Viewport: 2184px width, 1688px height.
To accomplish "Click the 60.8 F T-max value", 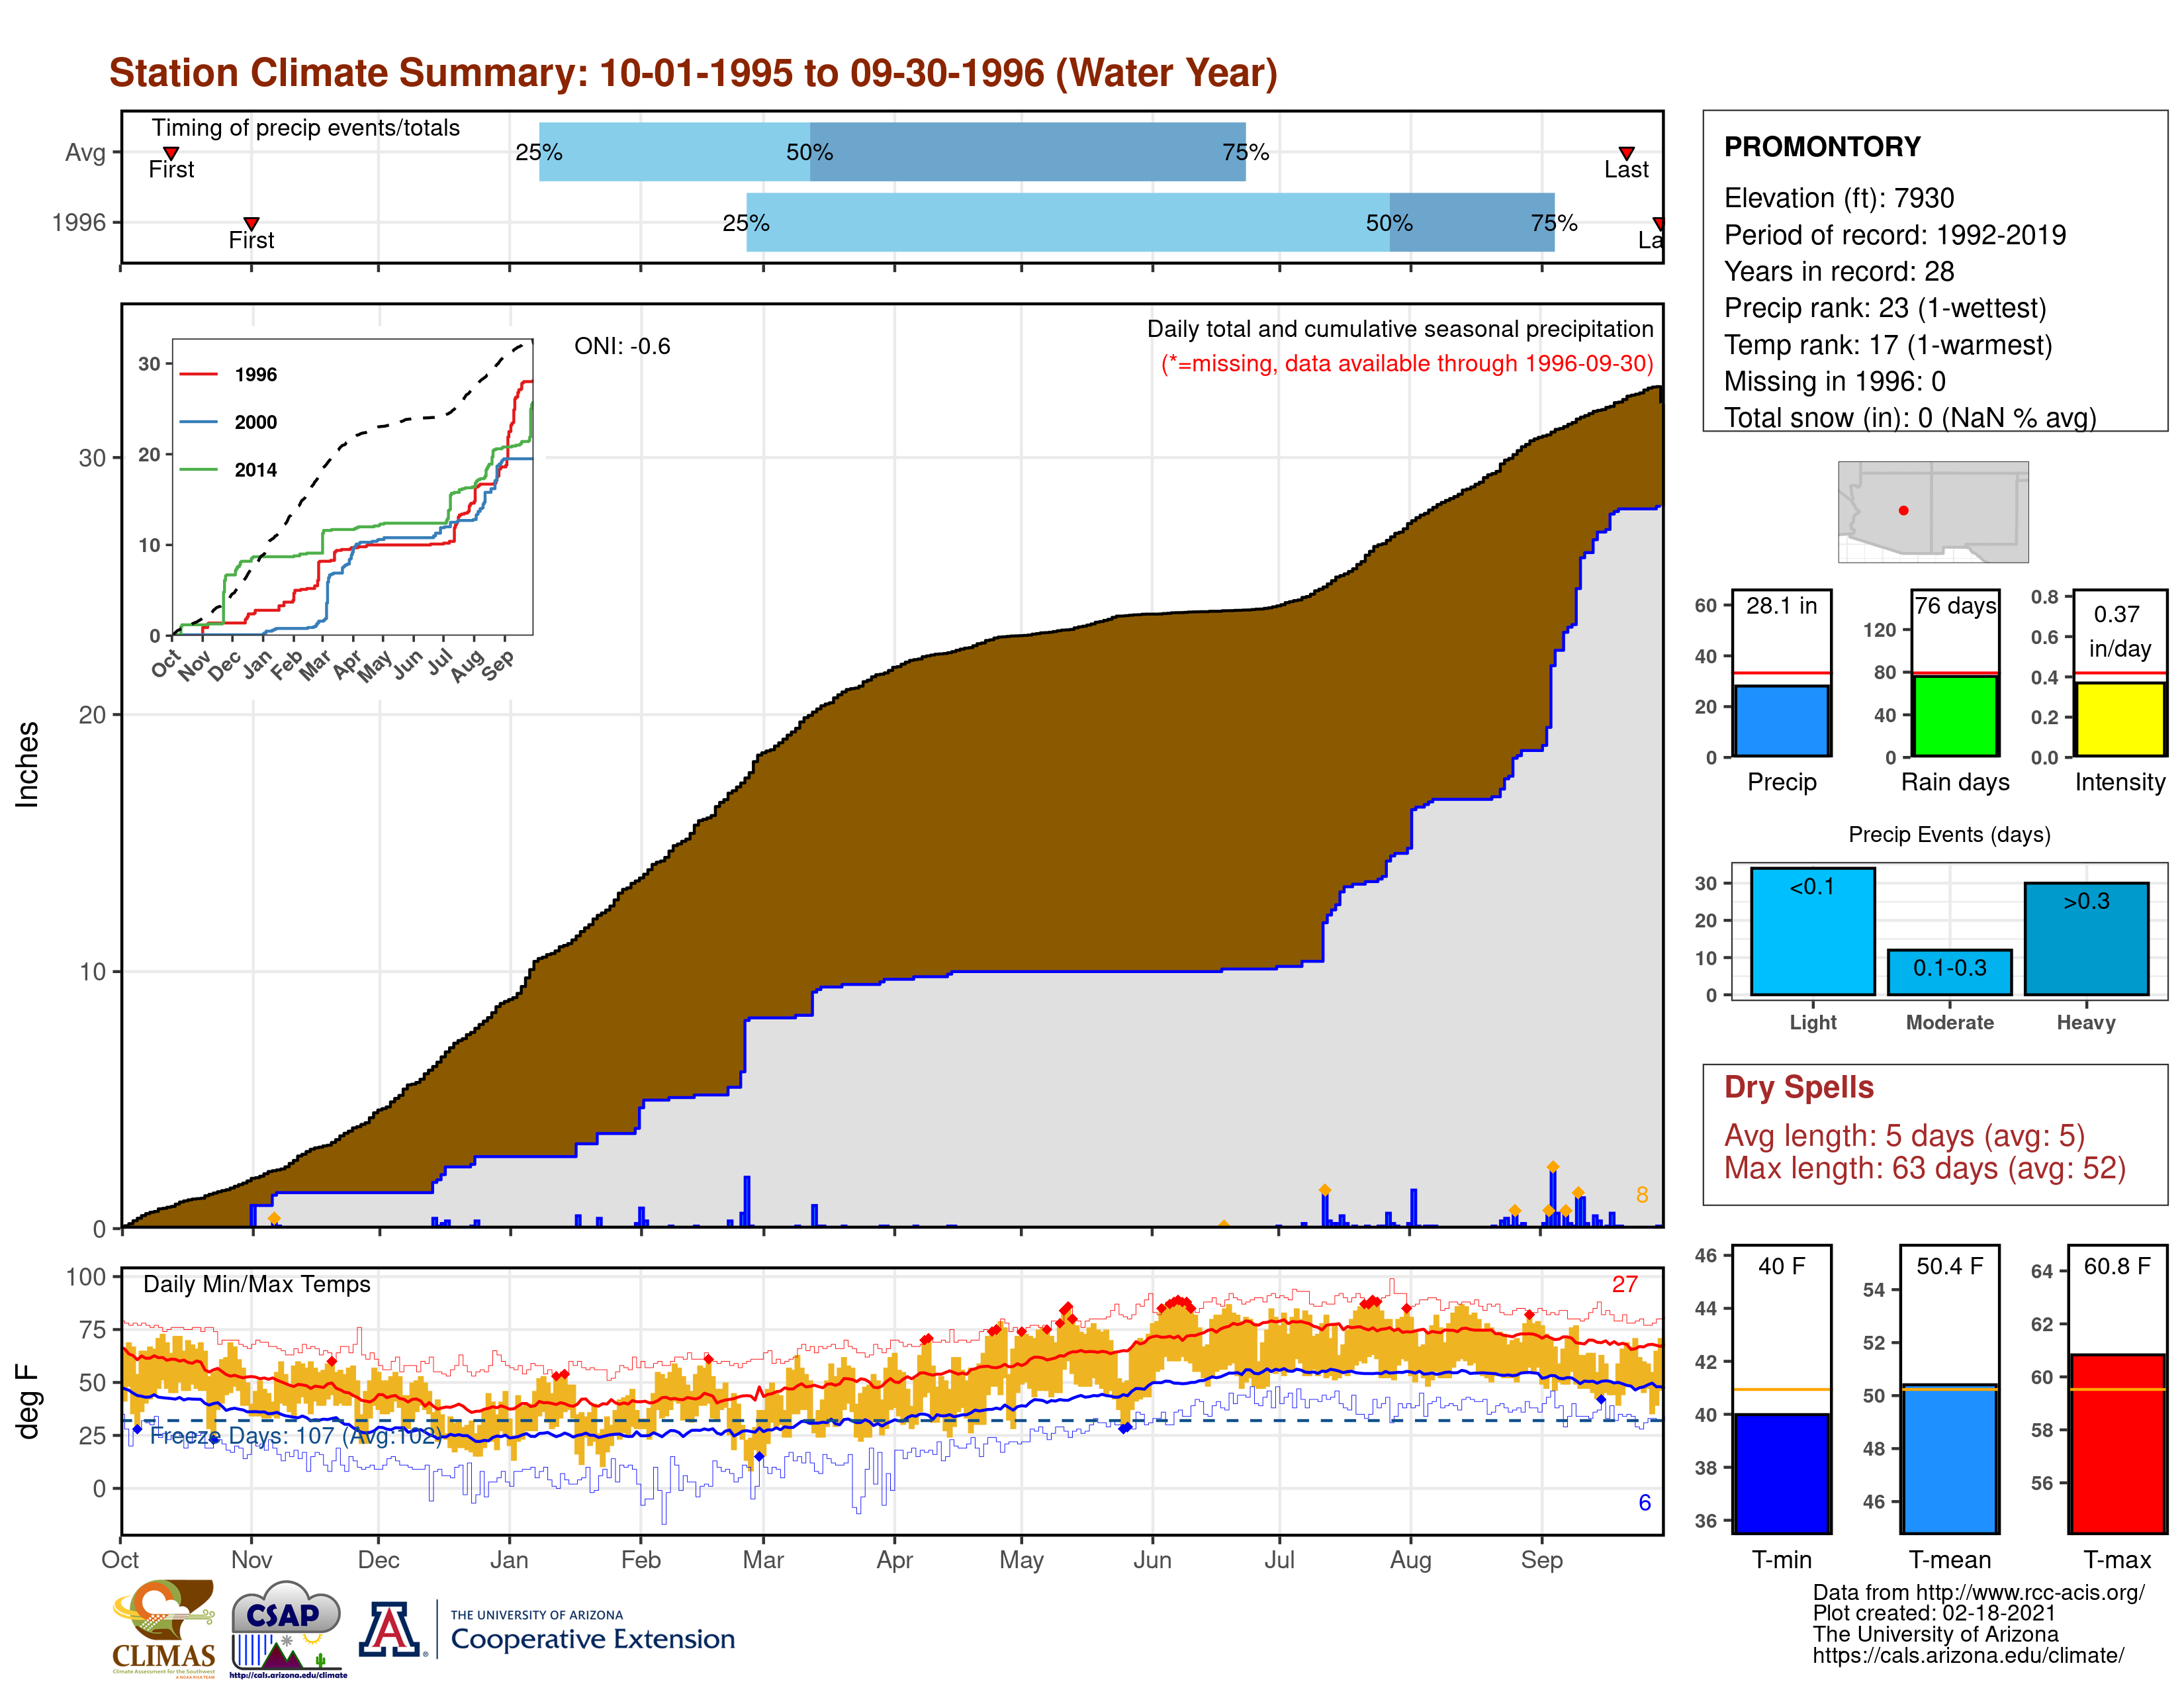I will click(2117, 1266).
